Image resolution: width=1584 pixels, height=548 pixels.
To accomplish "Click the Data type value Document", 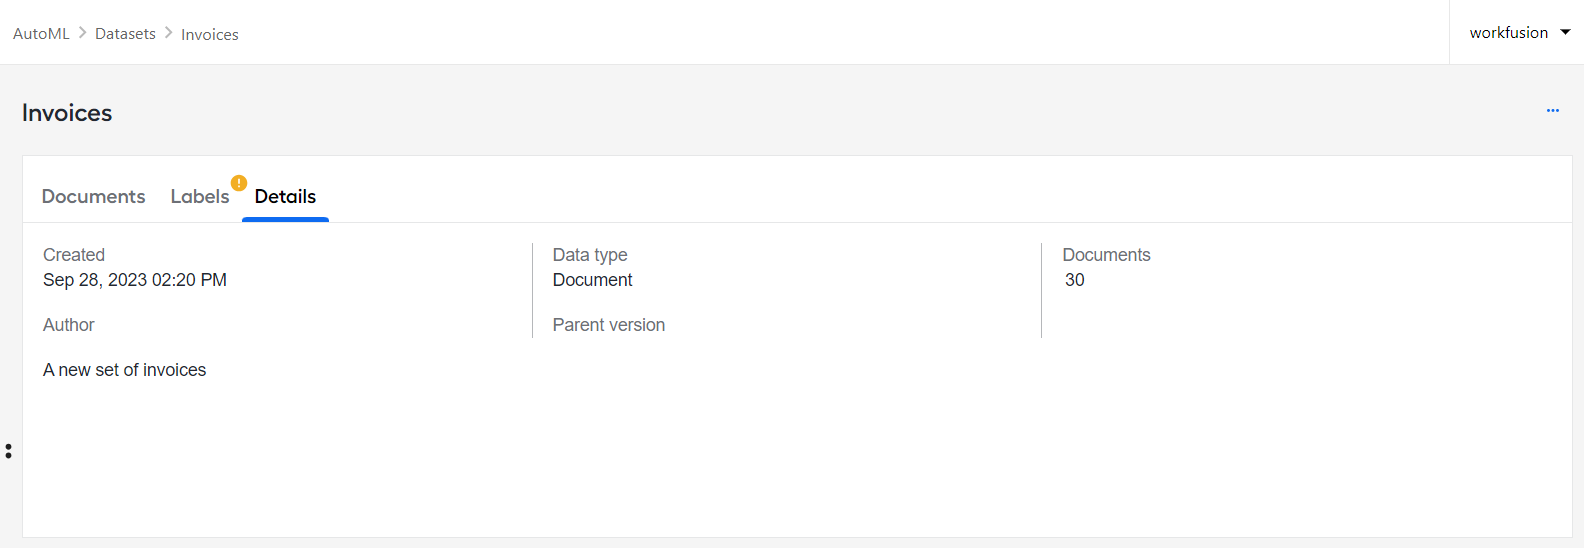I will click(592, 280).
